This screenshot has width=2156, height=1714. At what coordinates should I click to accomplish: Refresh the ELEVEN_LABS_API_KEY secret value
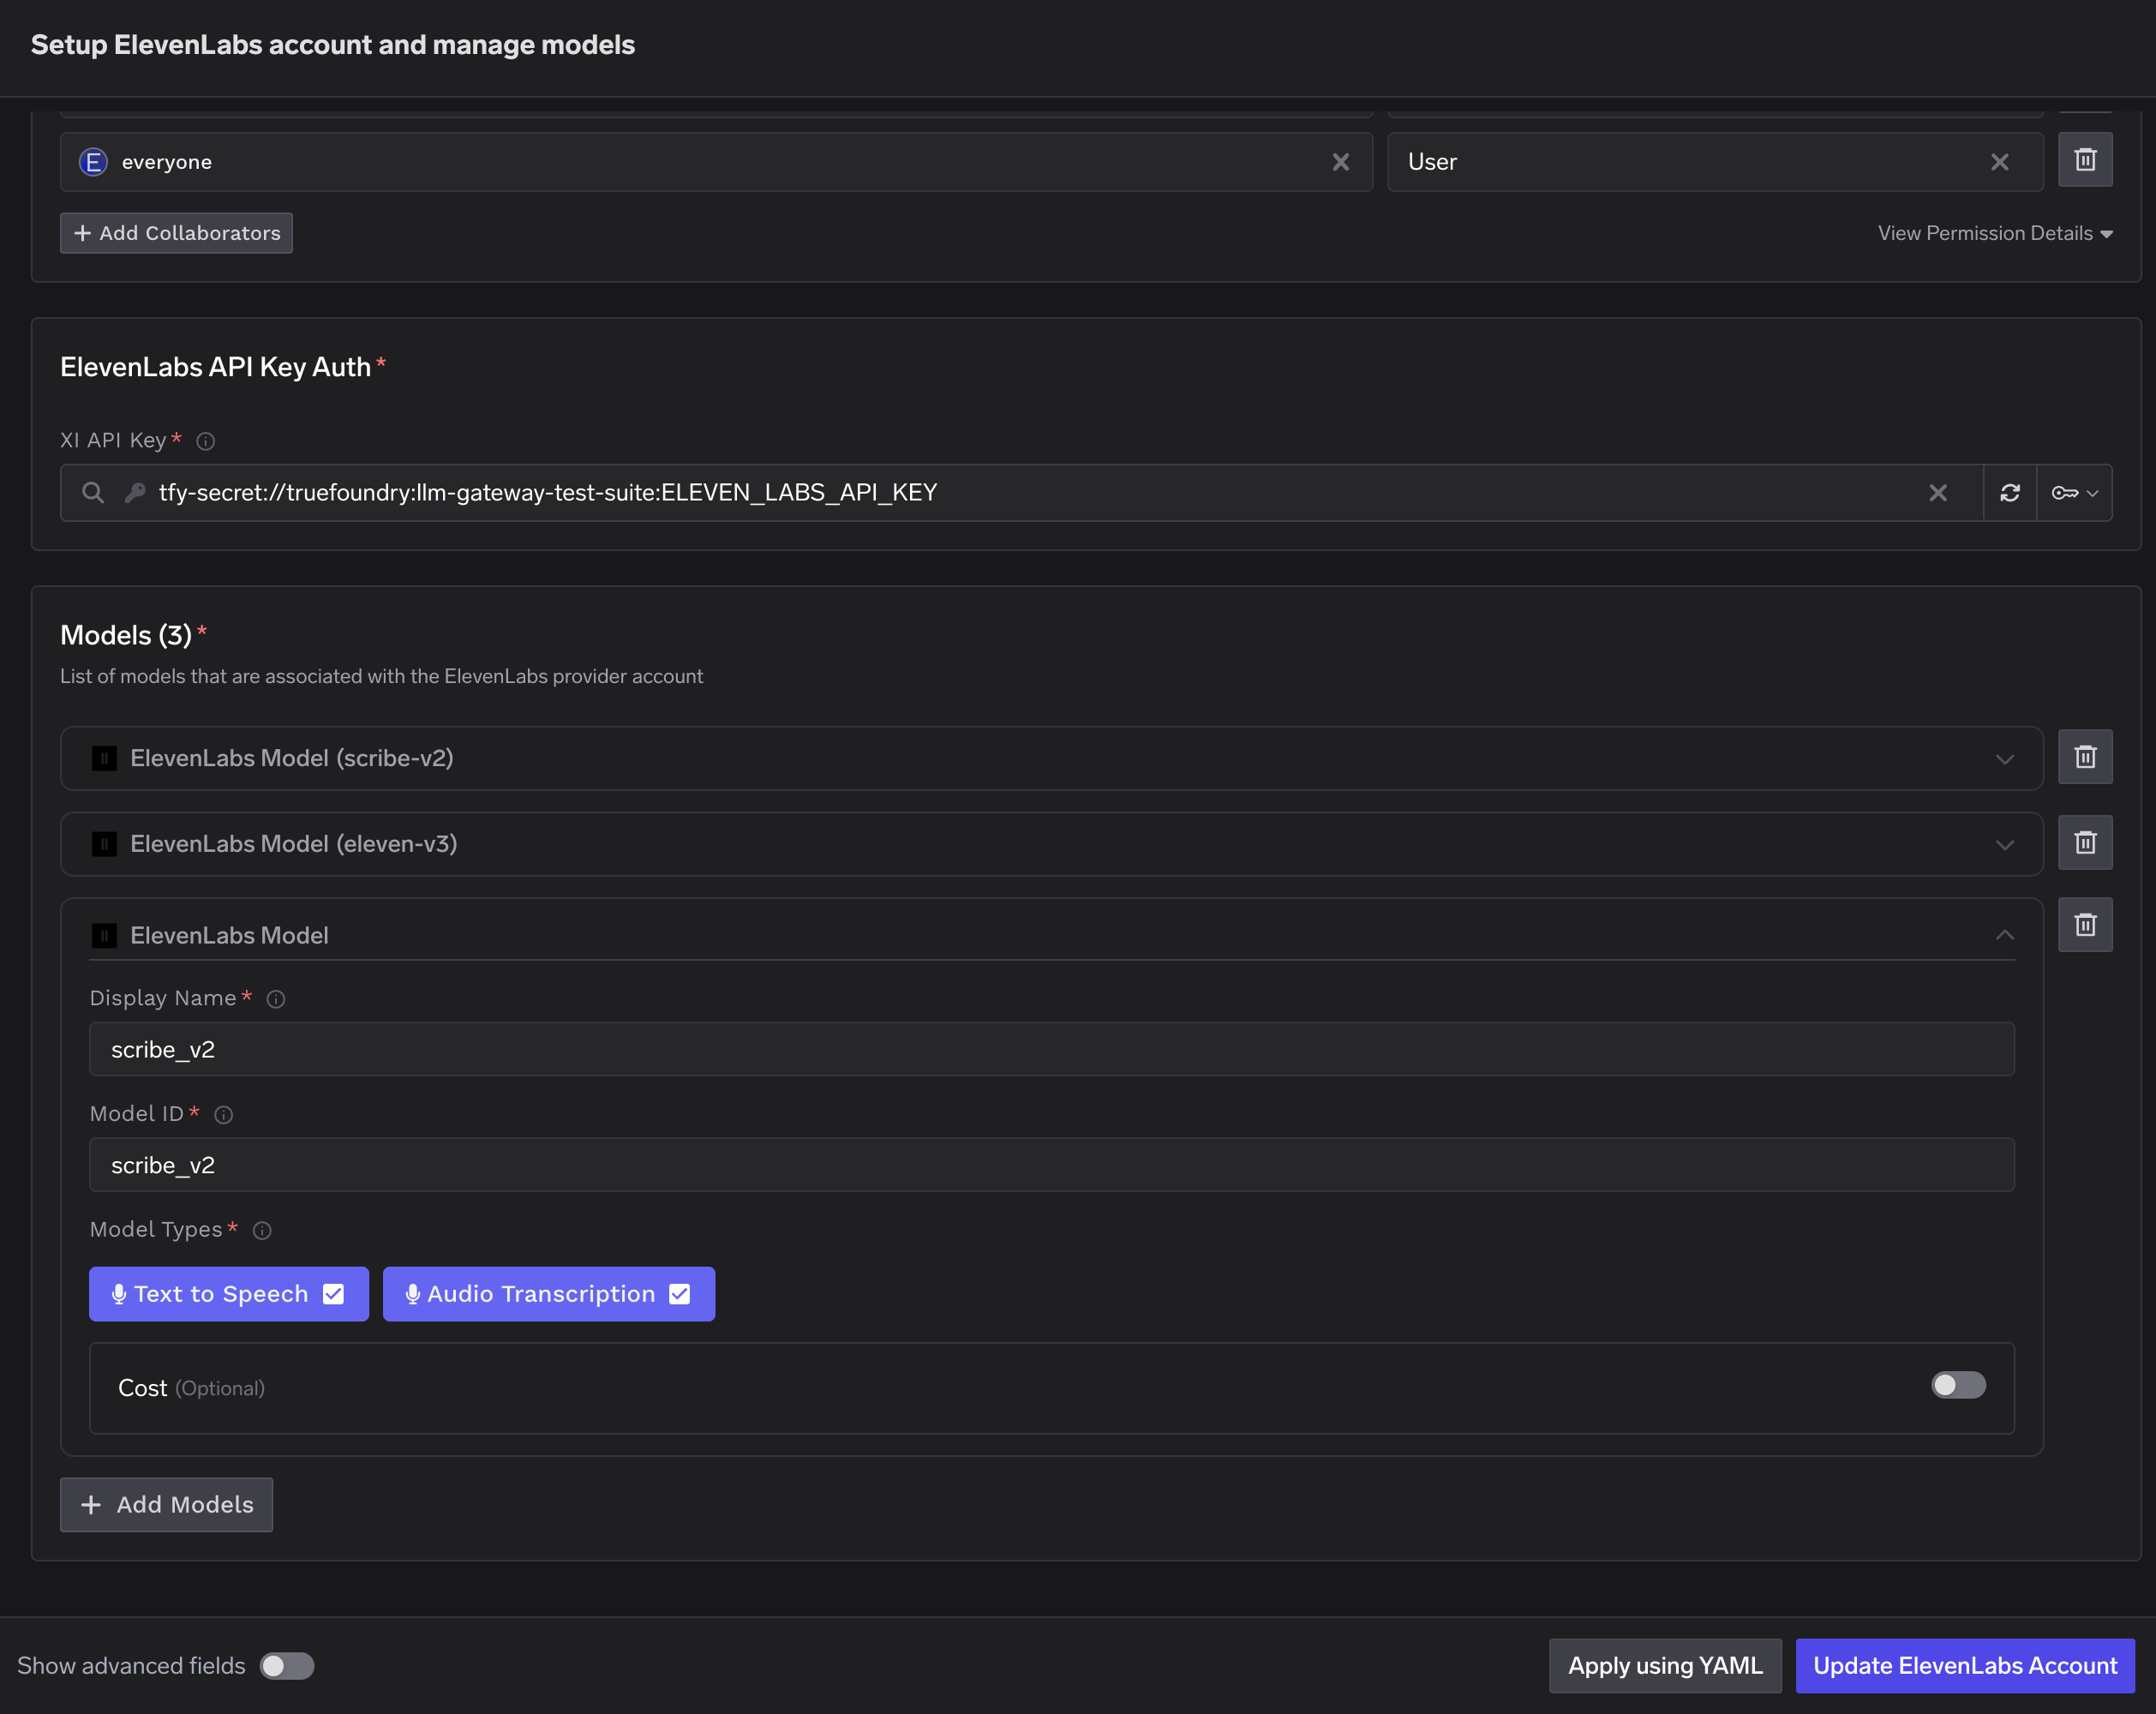tap(2010, 492)
